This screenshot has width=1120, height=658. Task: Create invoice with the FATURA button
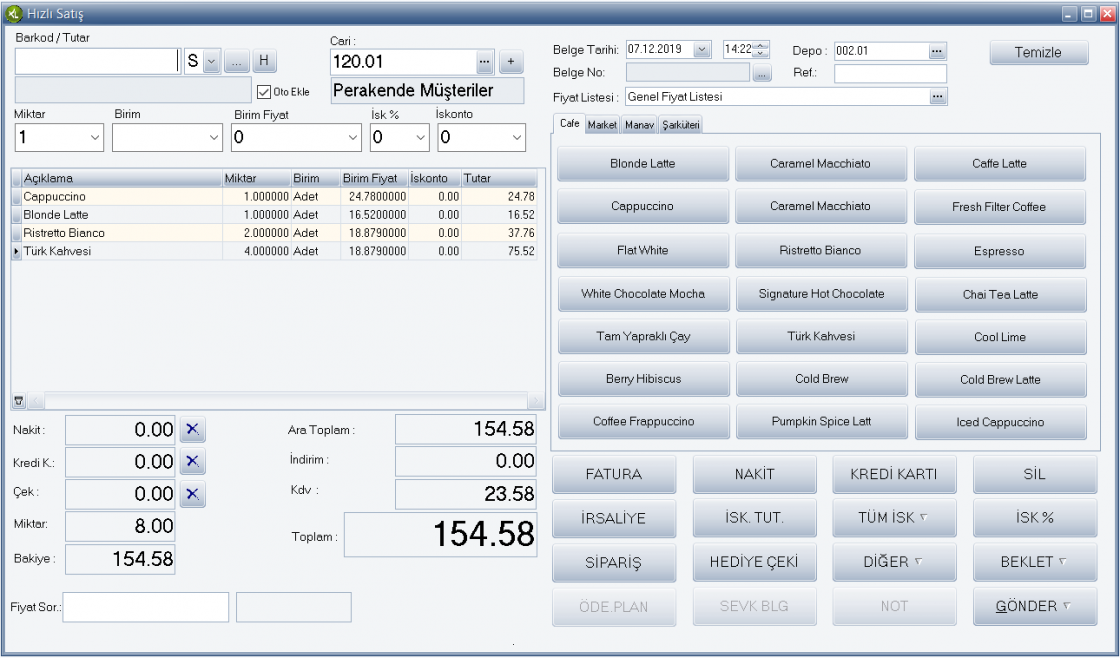[x=614, y=474]
